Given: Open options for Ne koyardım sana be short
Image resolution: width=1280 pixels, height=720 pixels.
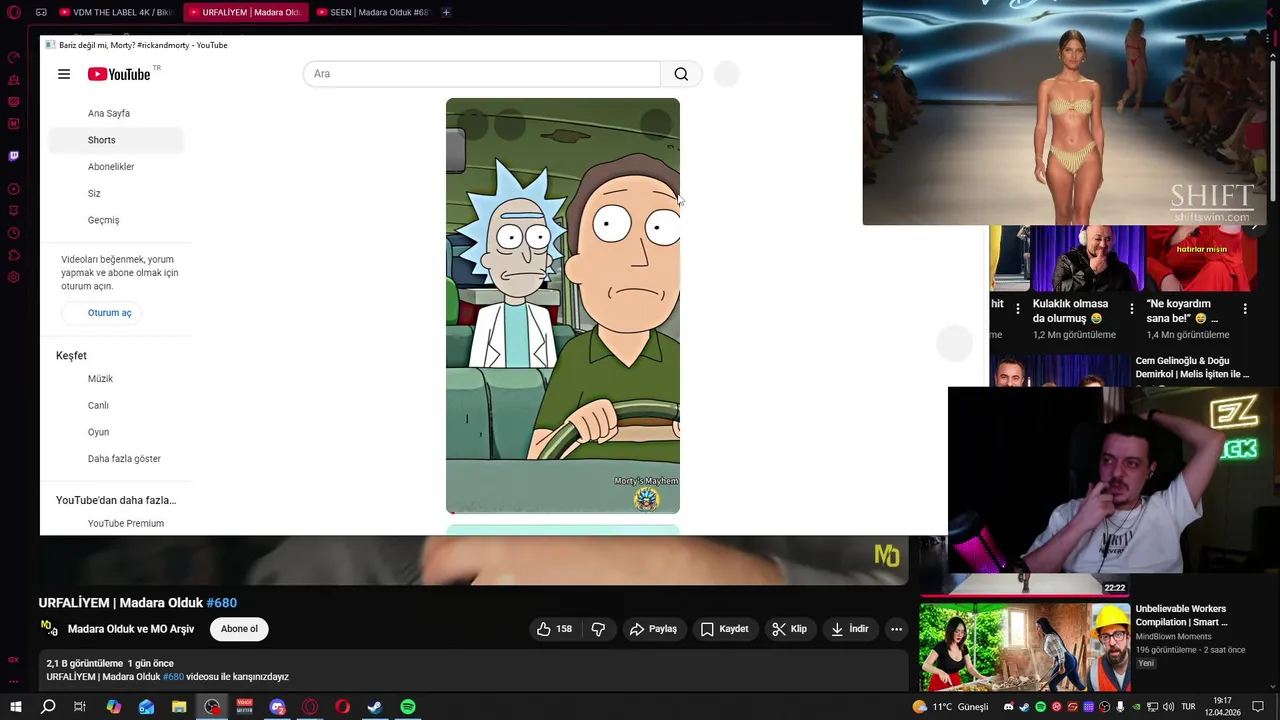Looking at the screenshot, I should click(1245, 309).
